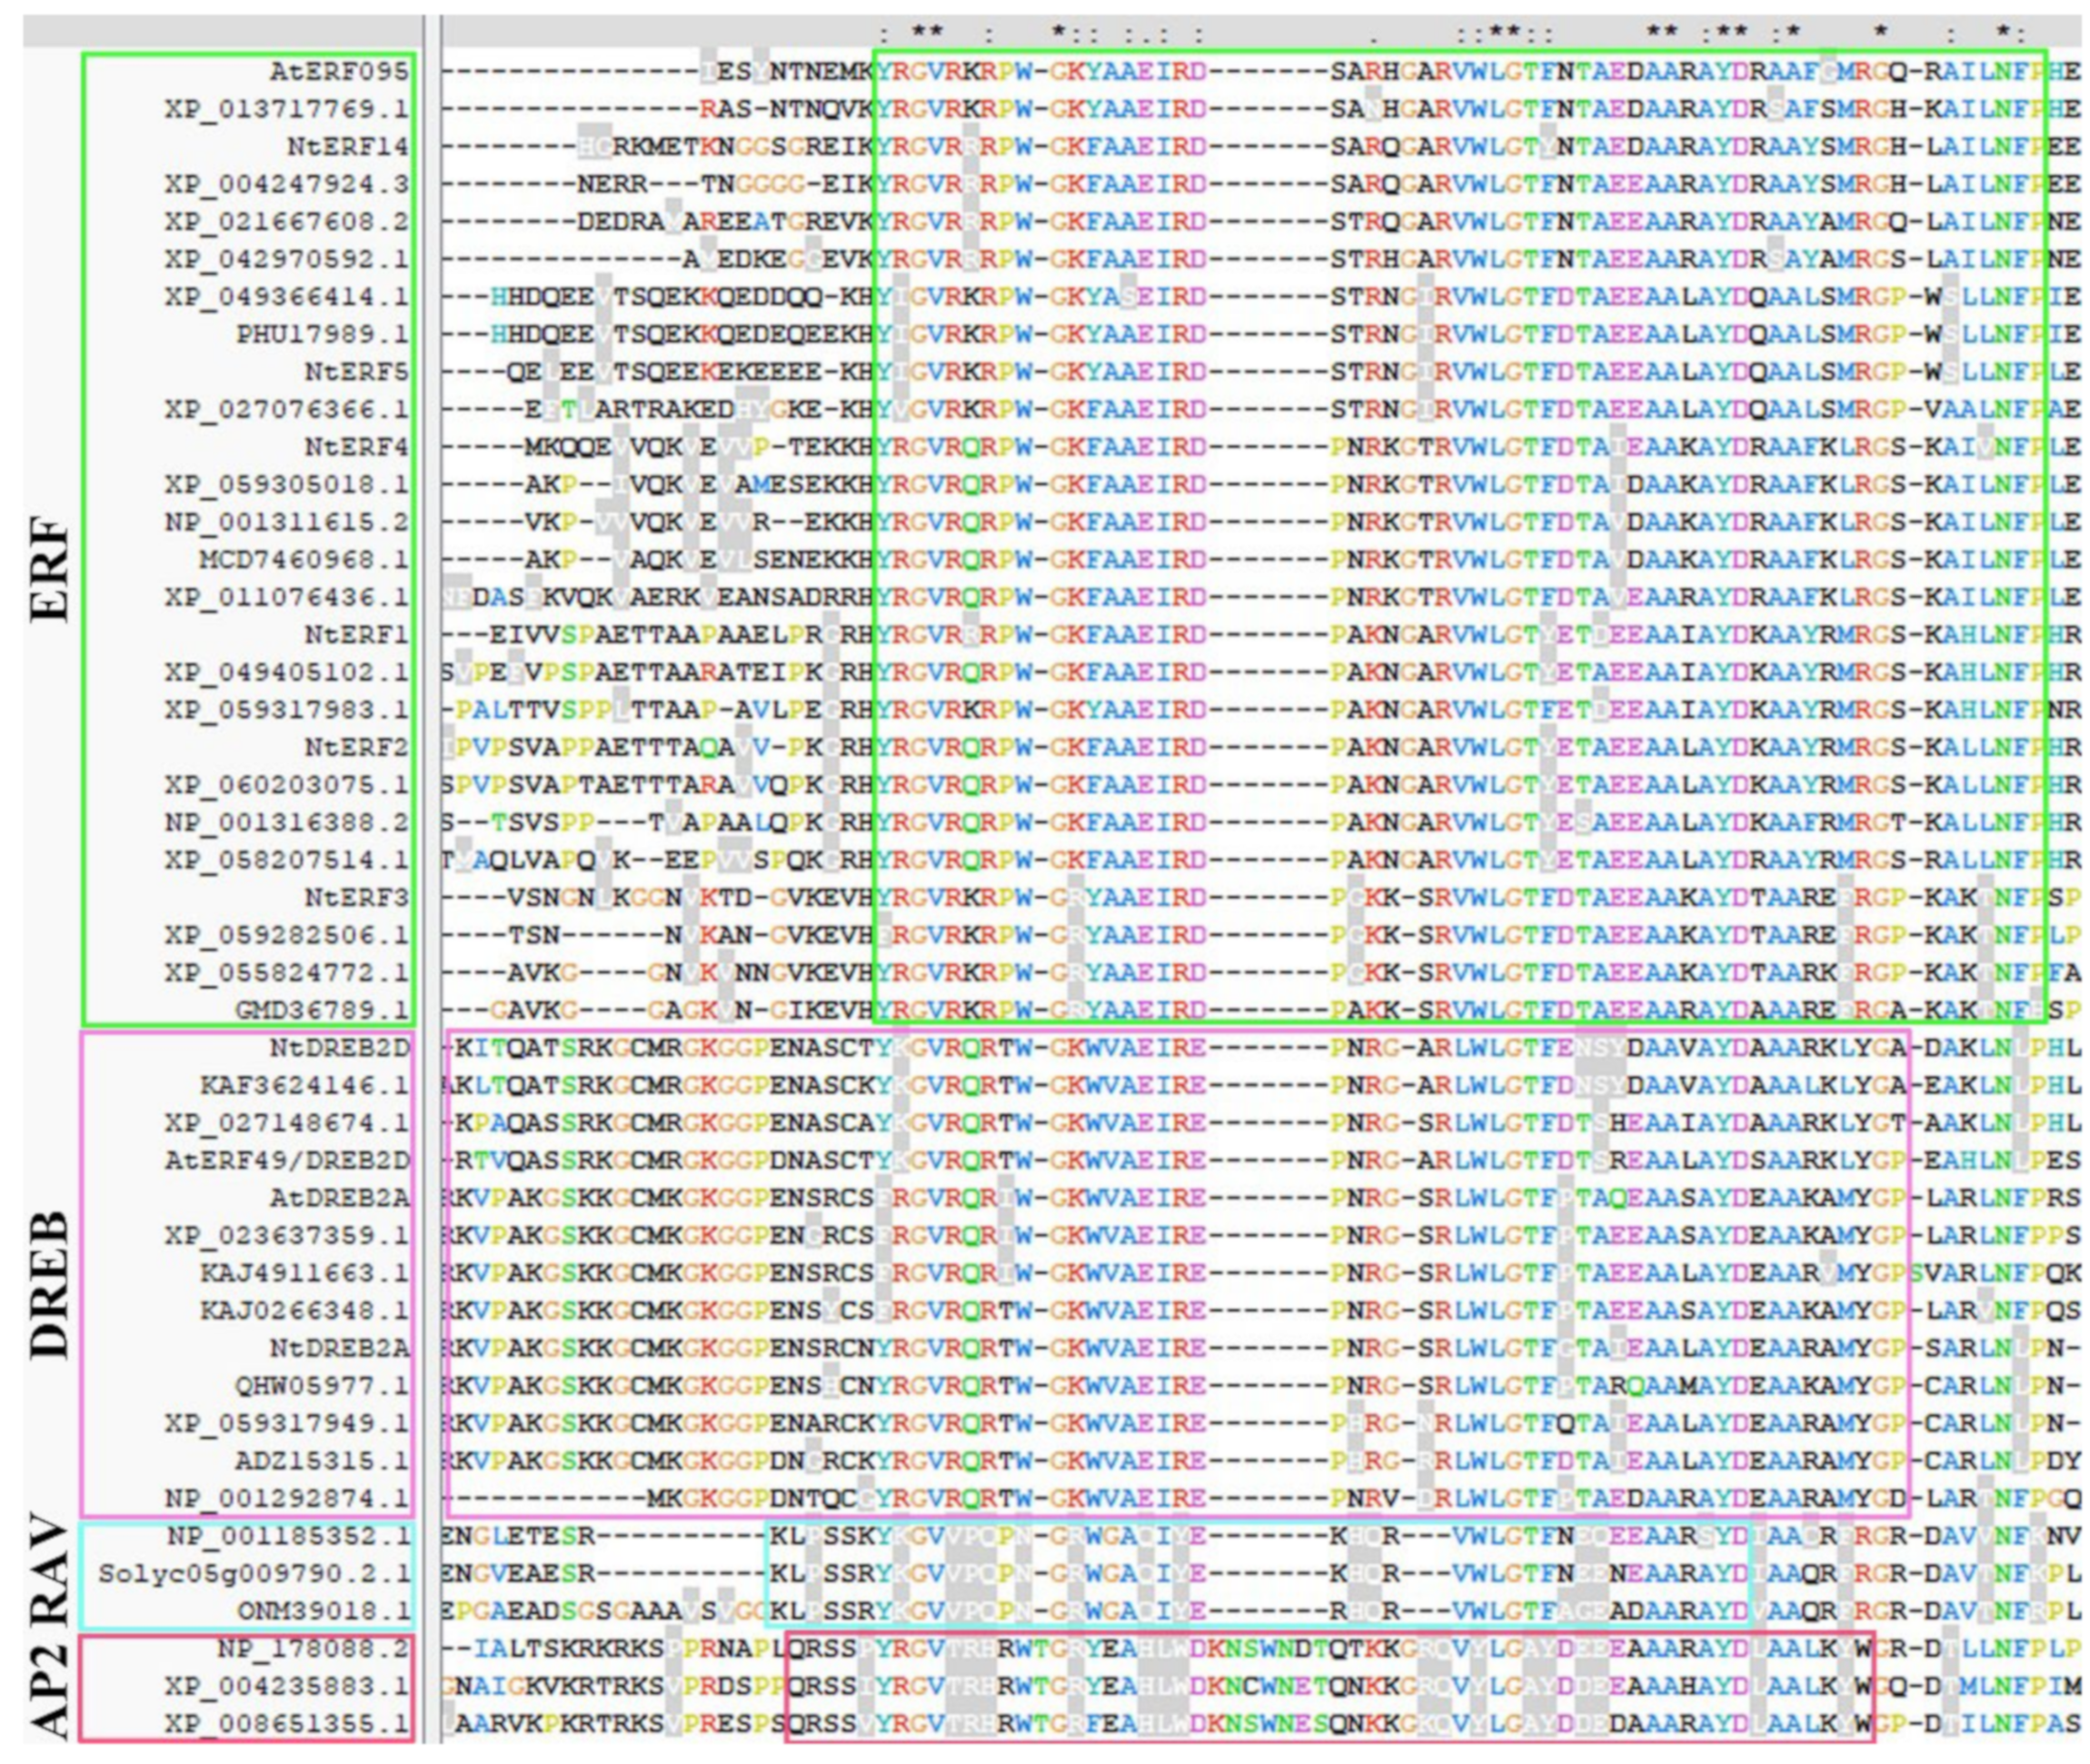Viewport: 2090px width, 1764px height.
Task: Select the XP_008651355.1 sequence name
Action: (x=287, y=1724)
